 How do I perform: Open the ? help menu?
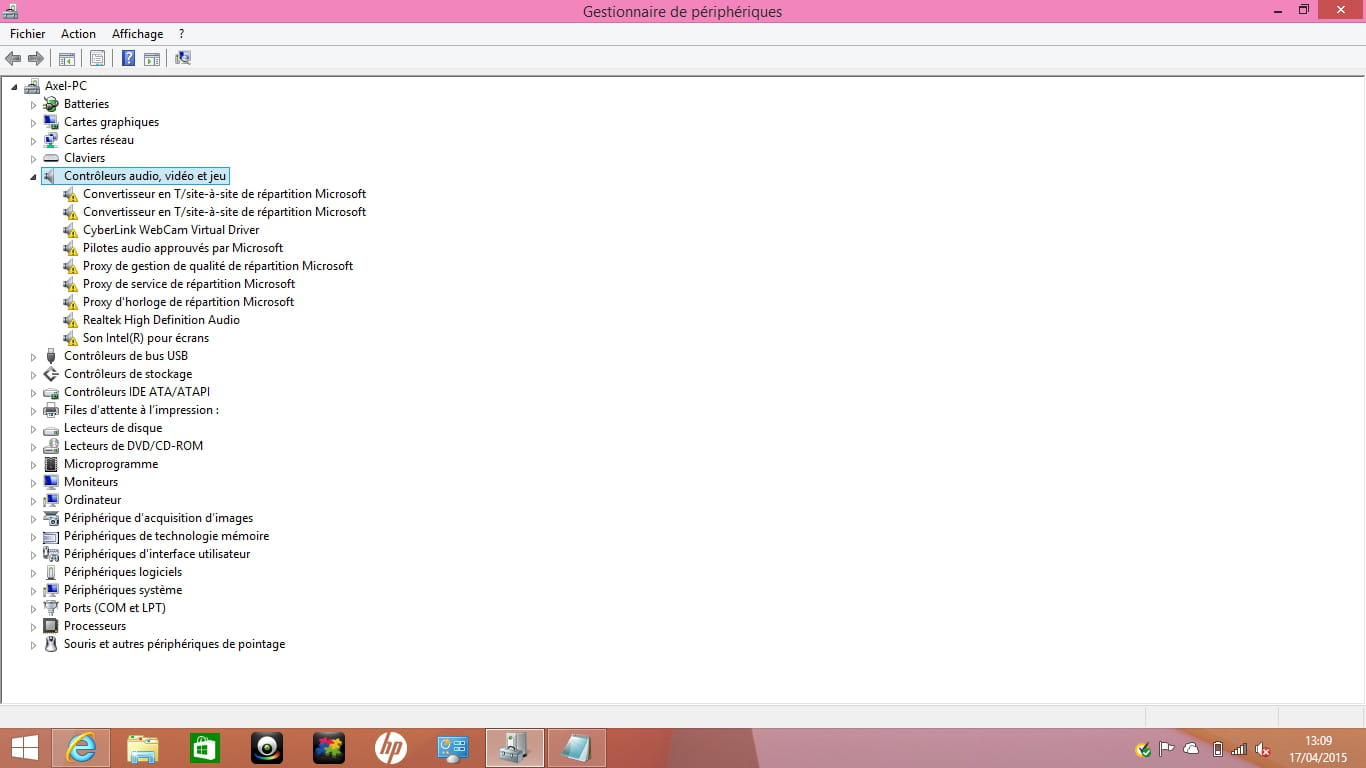click(x=181, y=34)
